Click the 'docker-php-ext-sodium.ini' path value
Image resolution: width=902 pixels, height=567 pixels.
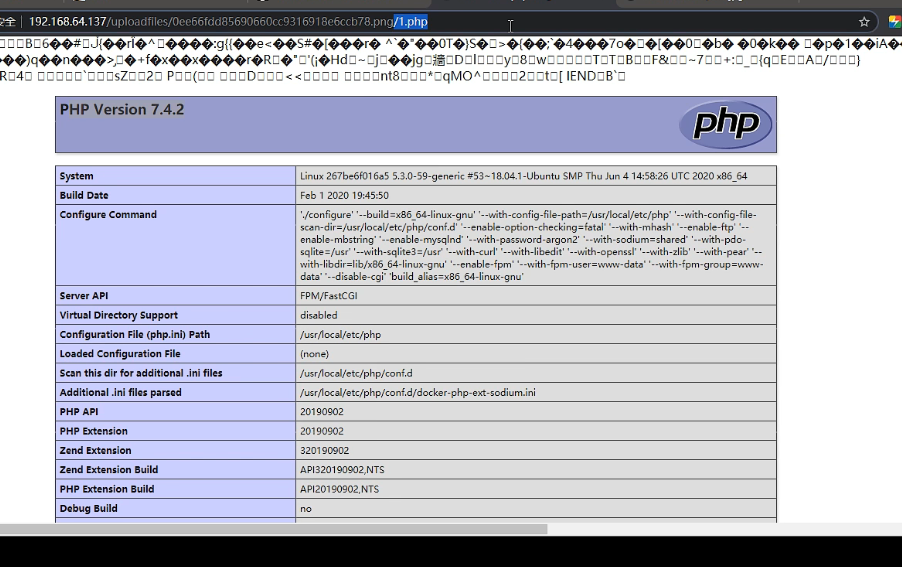tap(418, 392)
